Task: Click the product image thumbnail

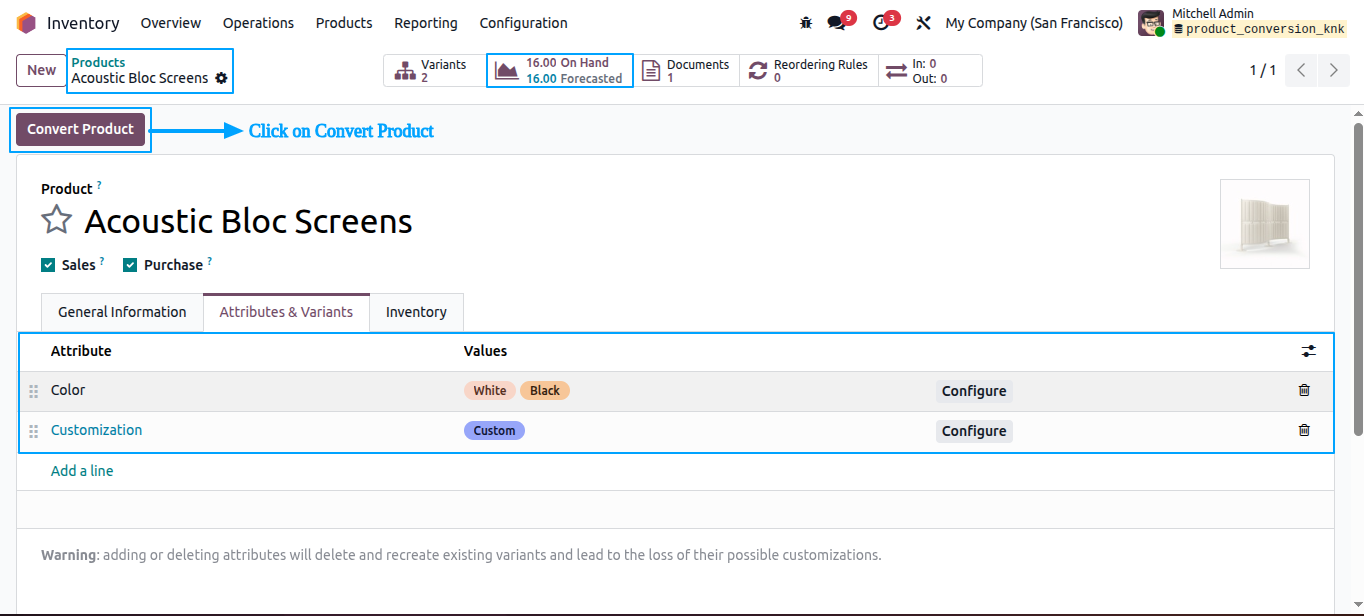Action: click(x=1265, y=224)
